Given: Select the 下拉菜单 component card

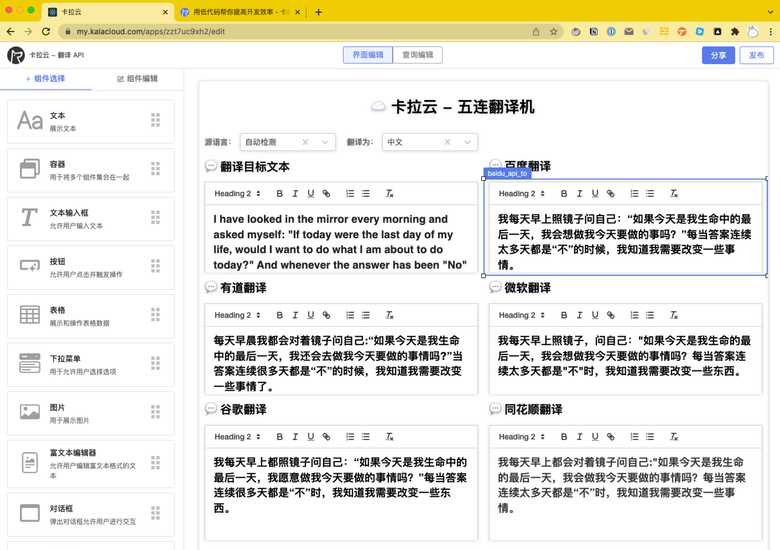Looking at the screenshot, I should click(91, 364).
